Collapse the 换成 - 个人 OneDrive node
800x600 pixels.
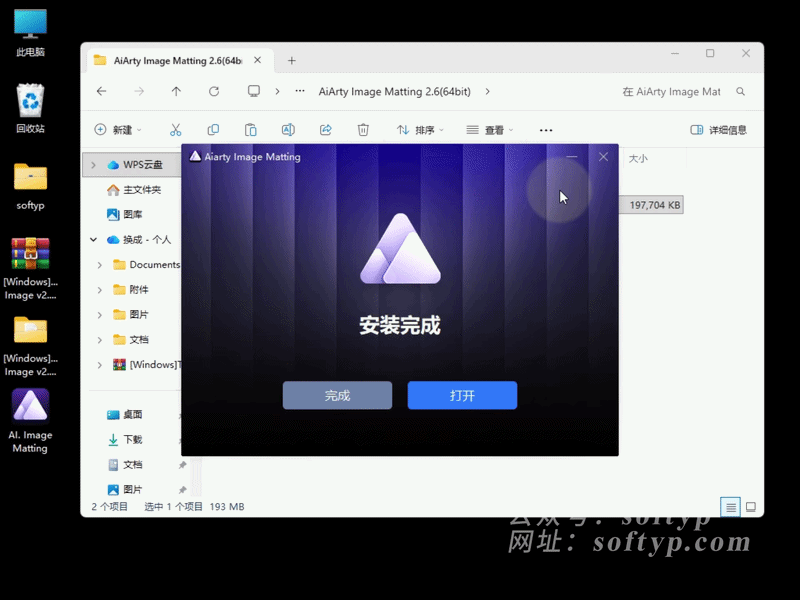pos(93,239)
